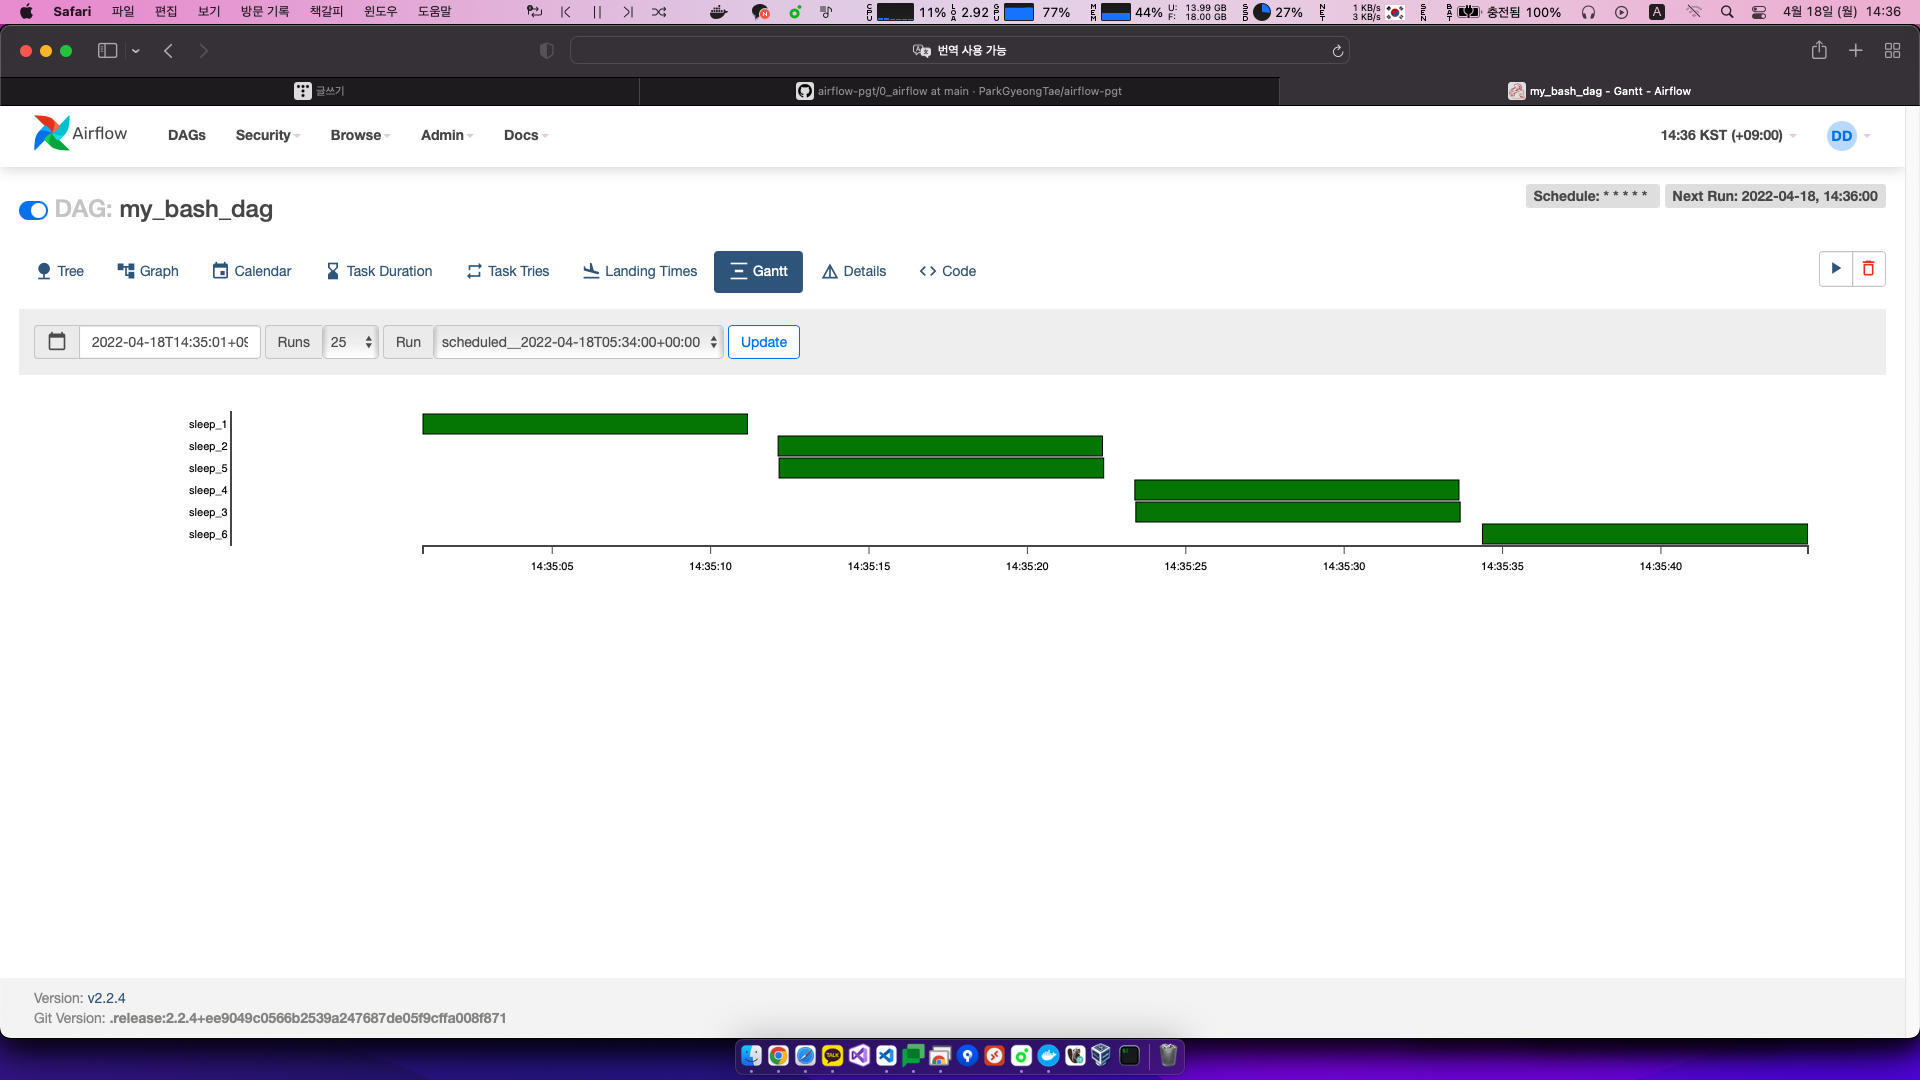
Task: Pause the my_bash_dag toggle switch
Action: click(34, 210)
